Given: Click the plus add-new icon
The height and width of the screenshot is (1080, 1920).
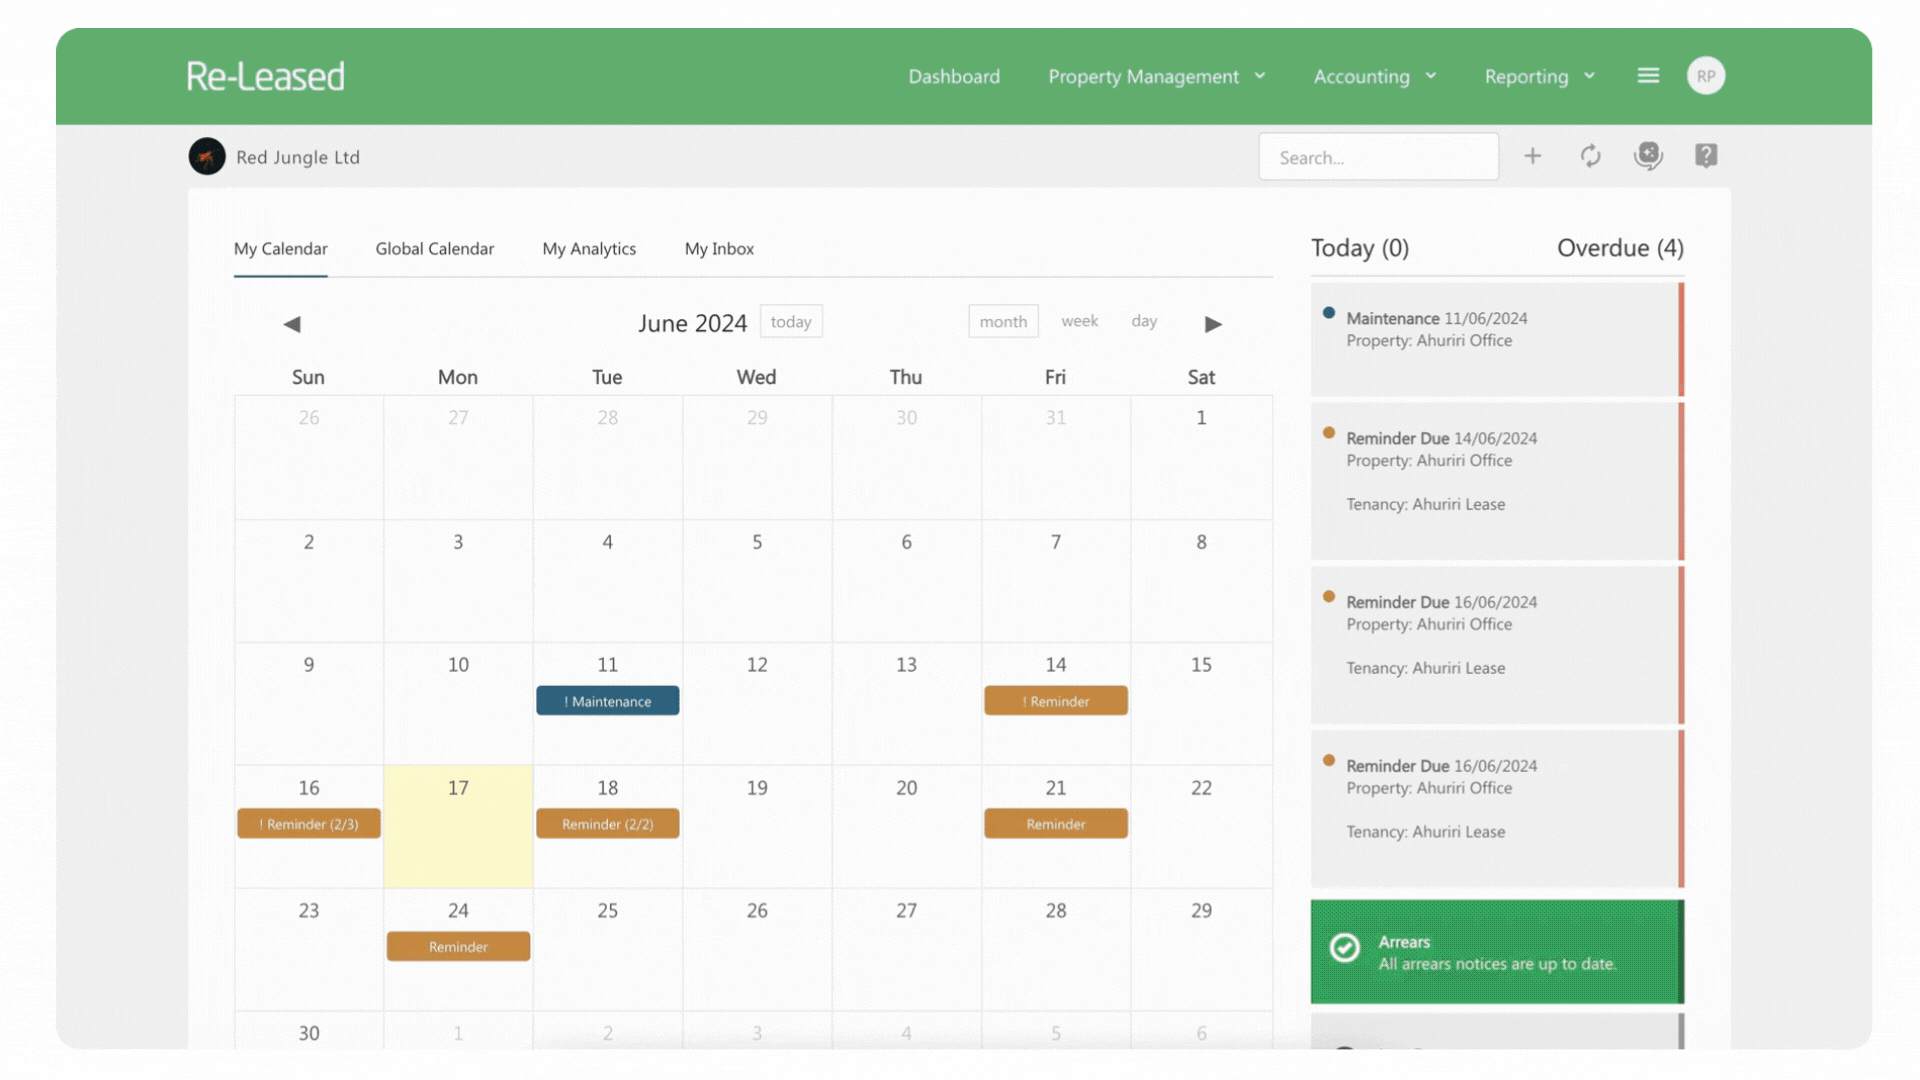Looking at the screenshot, I should coord(1533,156).
